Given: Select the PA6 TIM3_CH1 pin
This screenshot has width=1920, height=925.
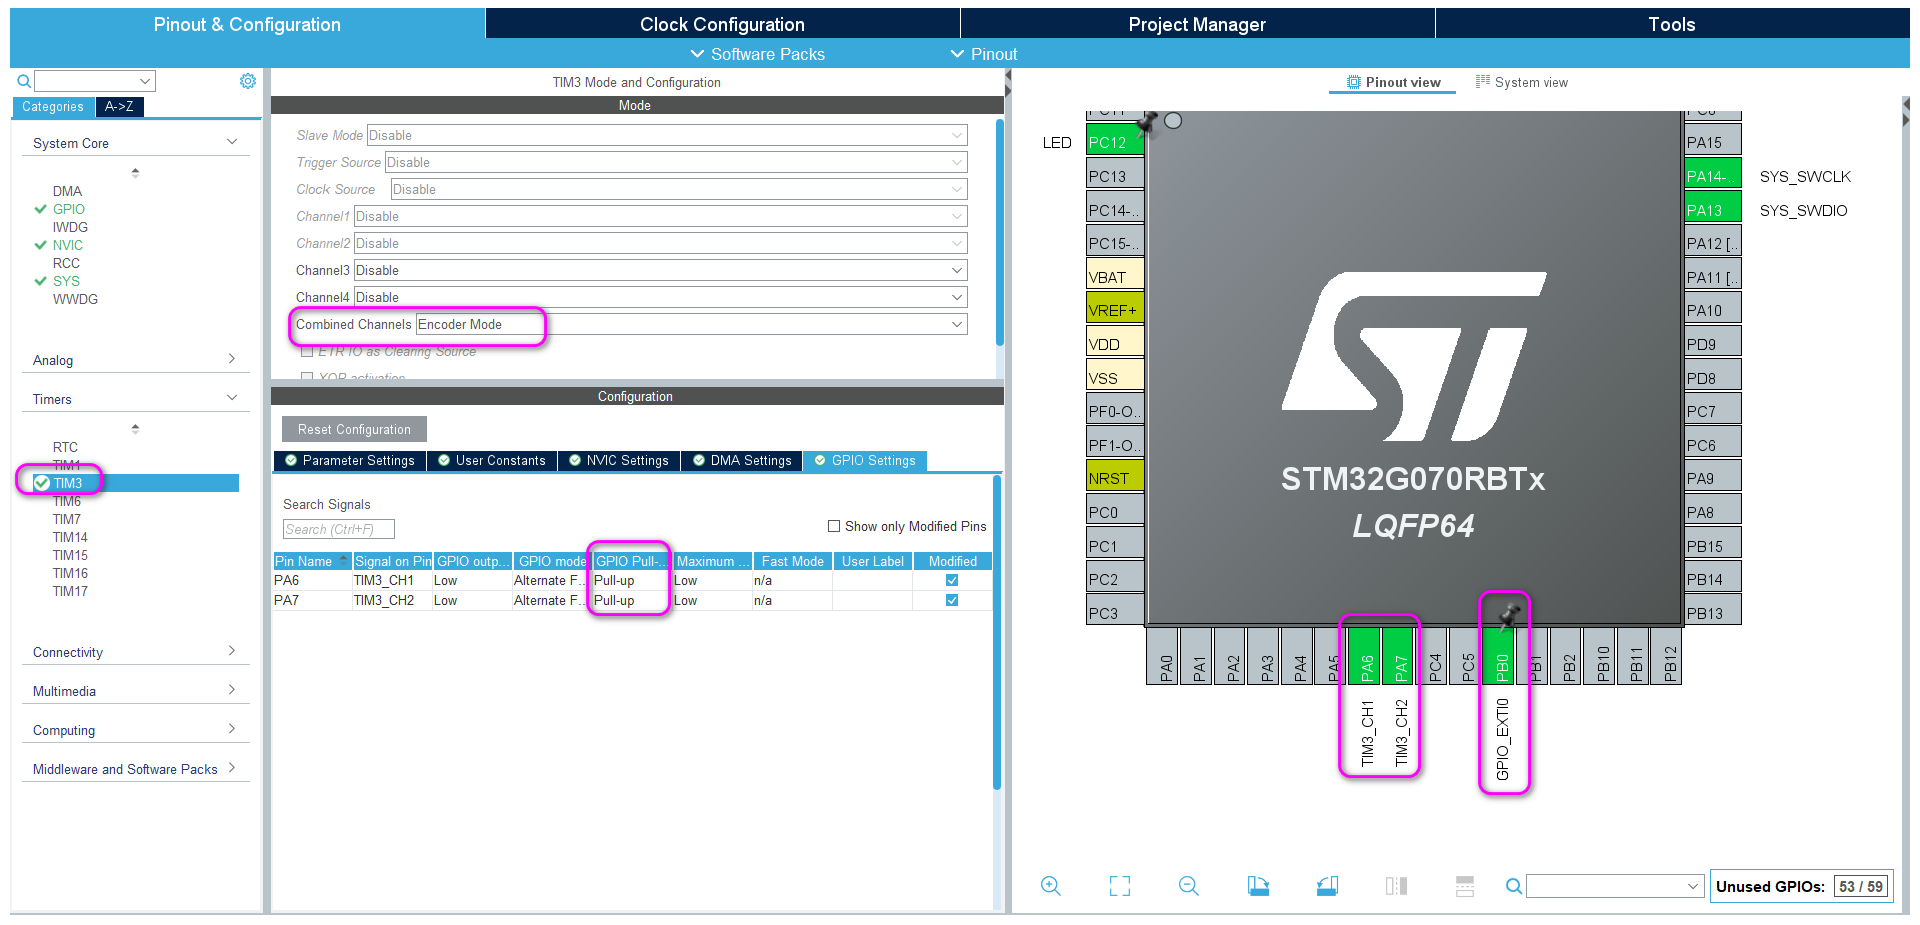Looking at the screenshot, I should pos(1365,656).
